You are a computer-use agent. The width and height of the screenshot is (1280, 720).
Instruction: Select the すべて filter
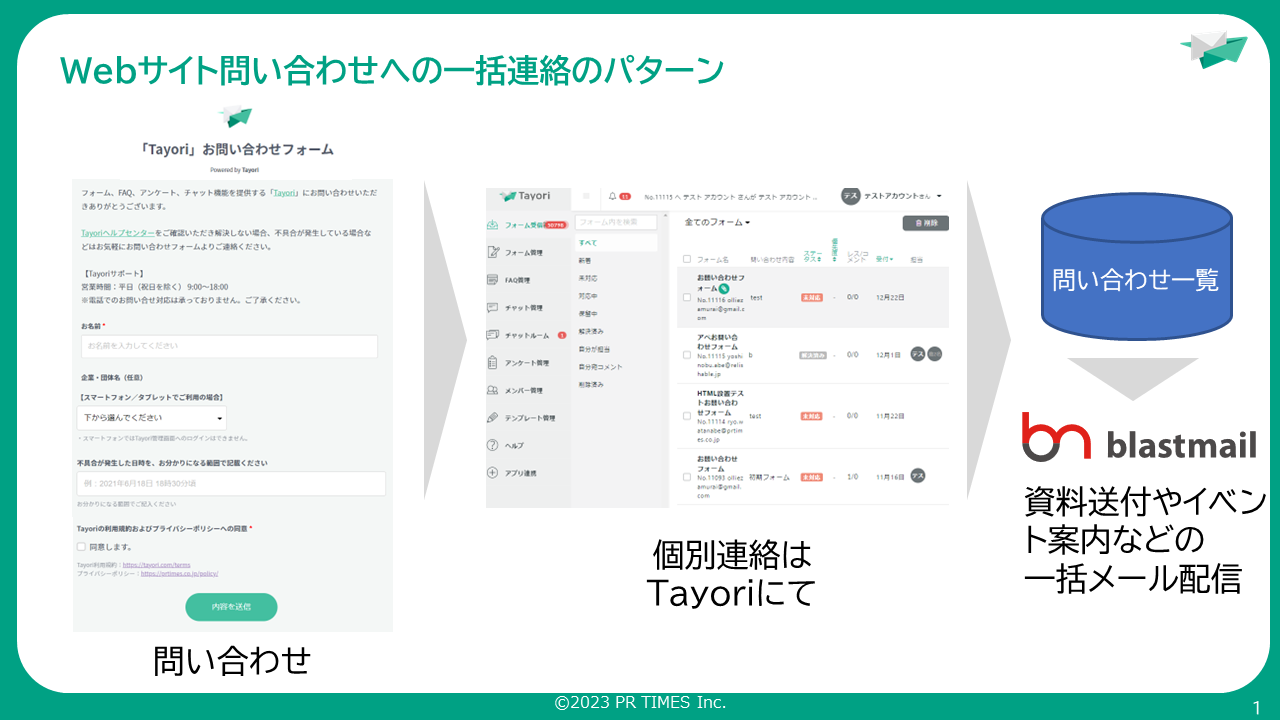point(616,242)
